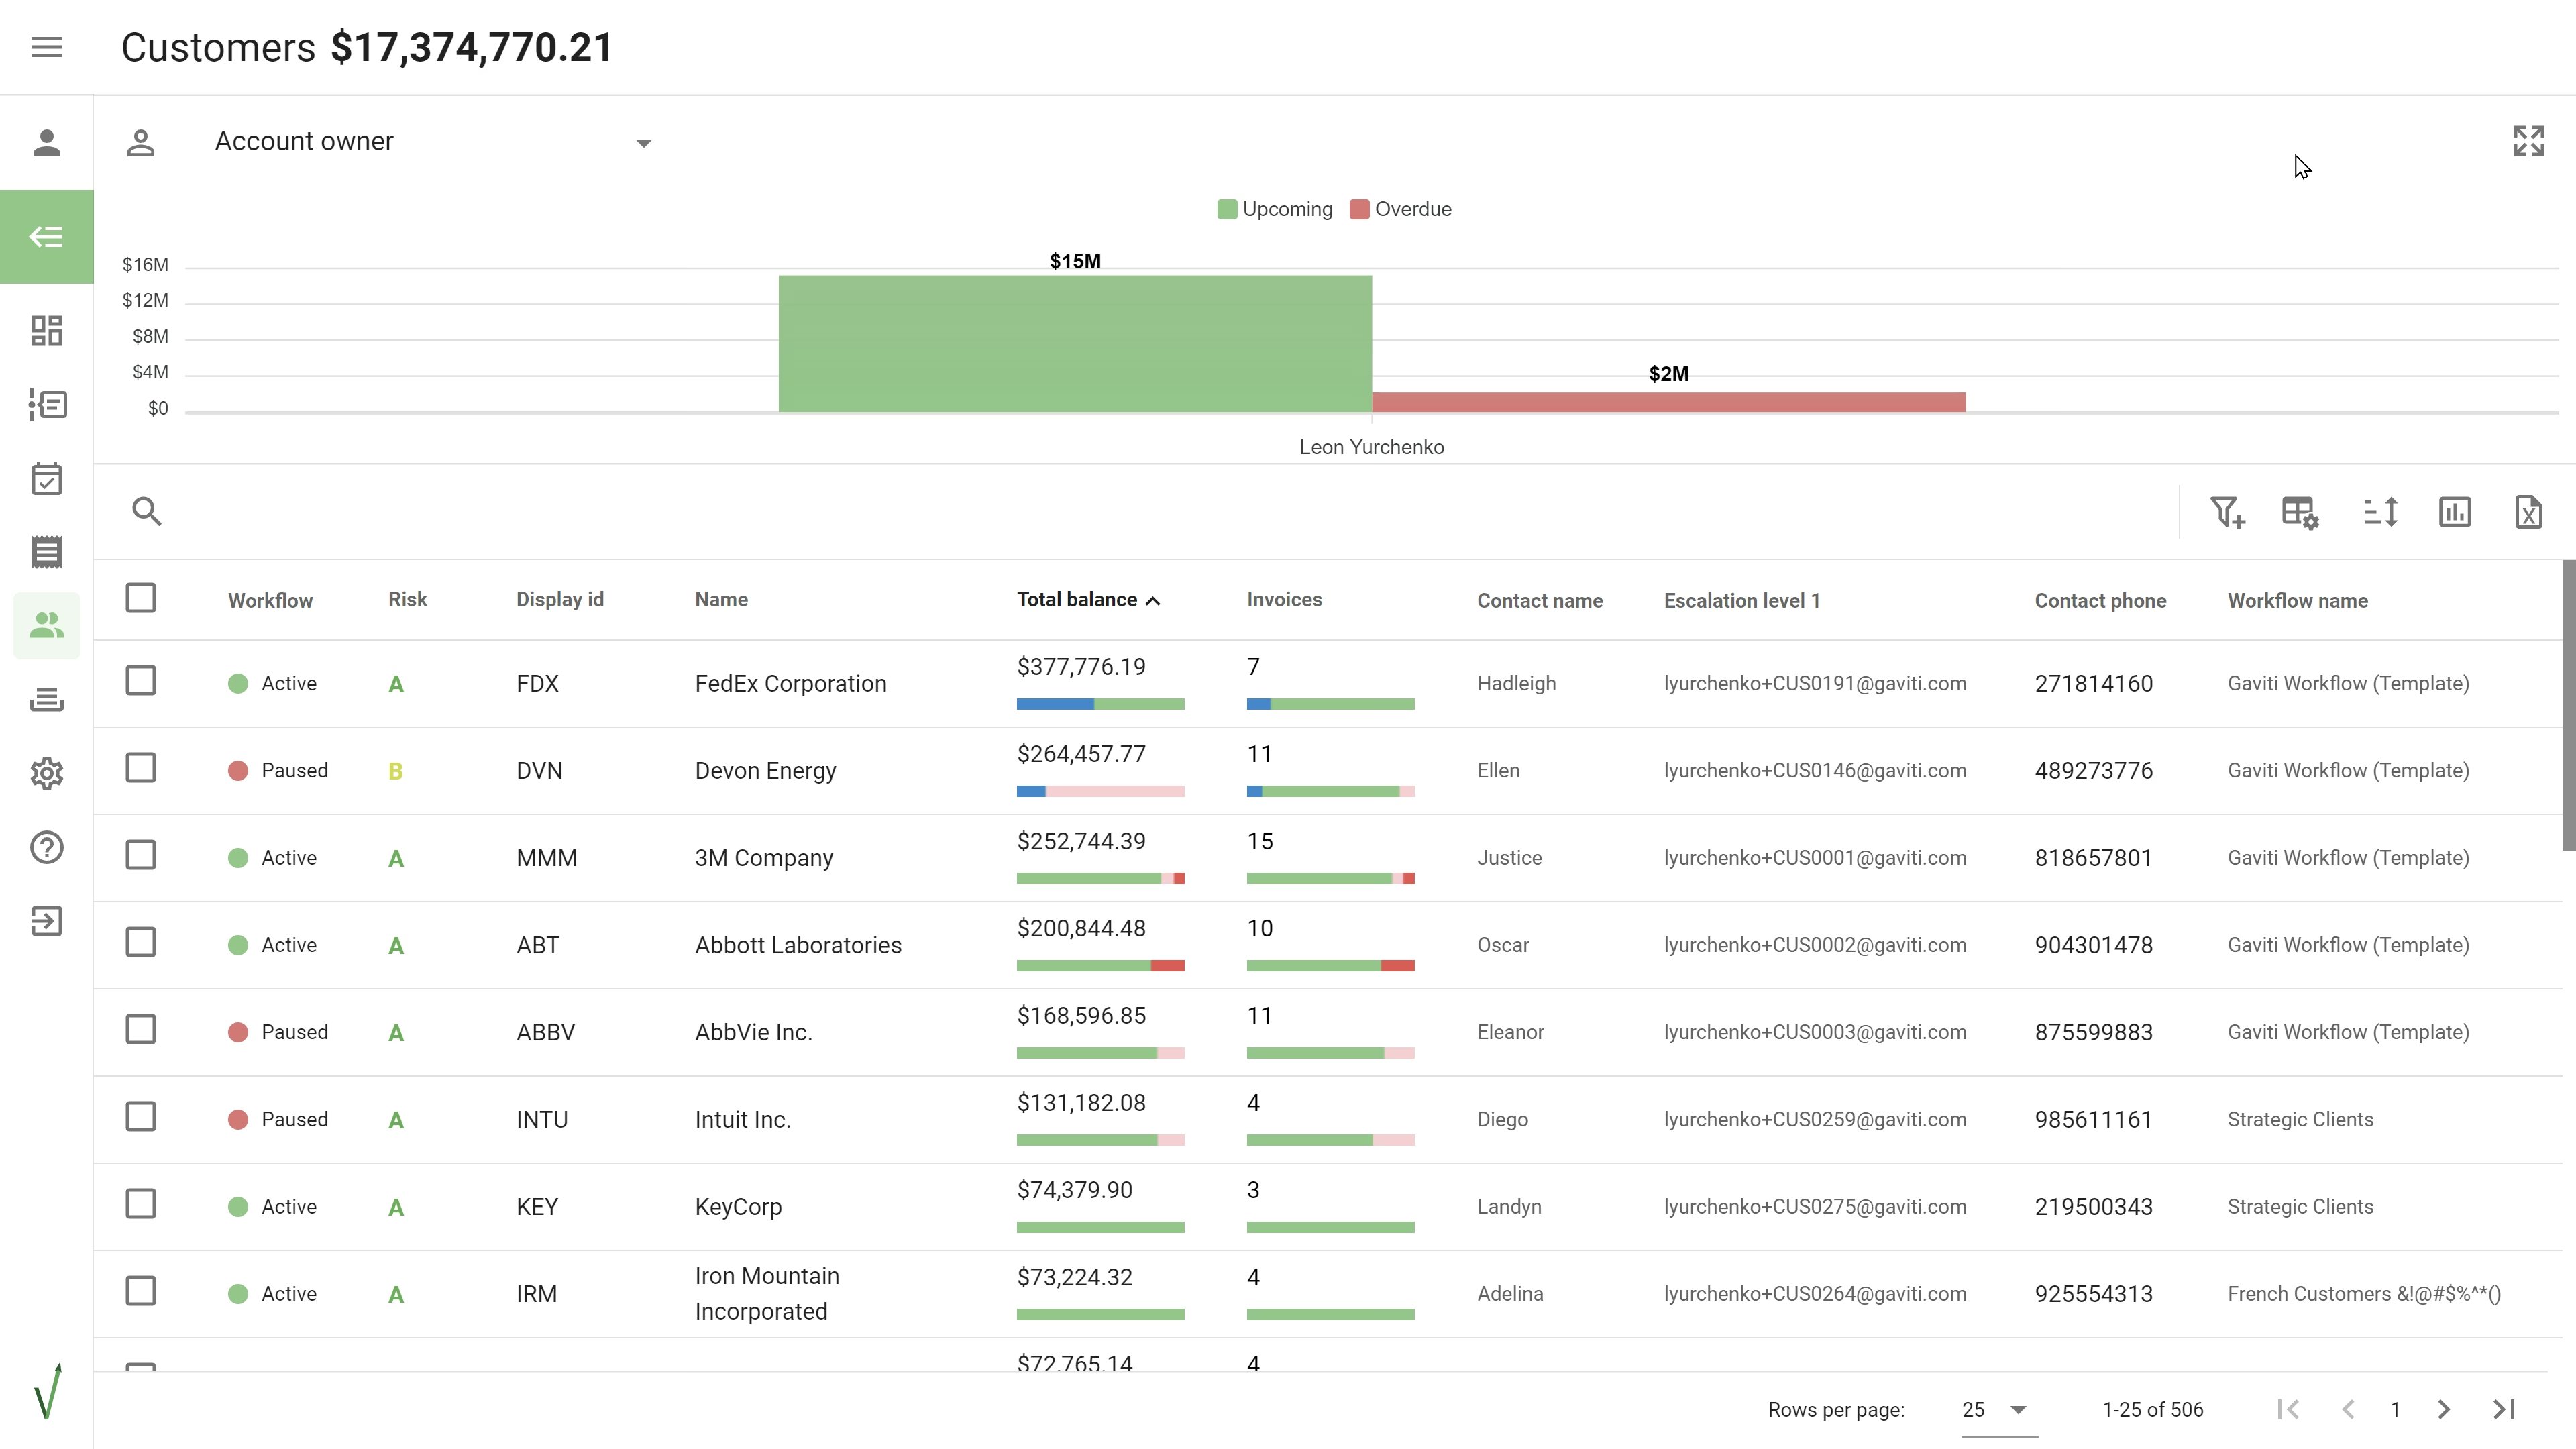
Task: Click the Help question mark icon
Action: click(x=46, y=848)
